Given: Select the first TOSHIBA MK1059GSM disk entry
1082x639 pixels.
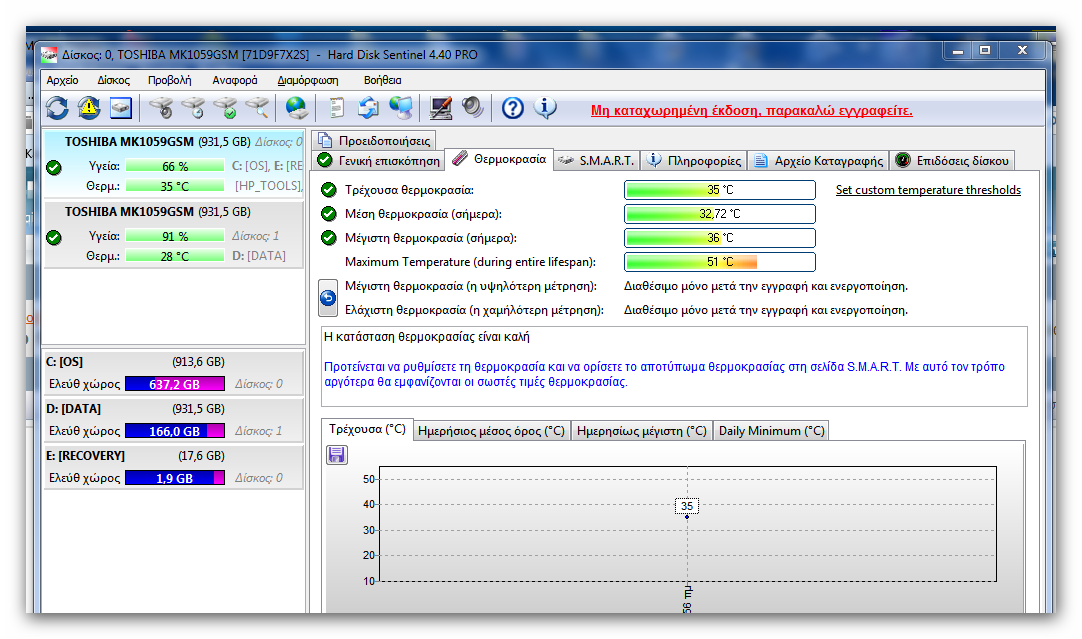Looking at the screenshot, I should pyautogui.click(x=174, y=163).
